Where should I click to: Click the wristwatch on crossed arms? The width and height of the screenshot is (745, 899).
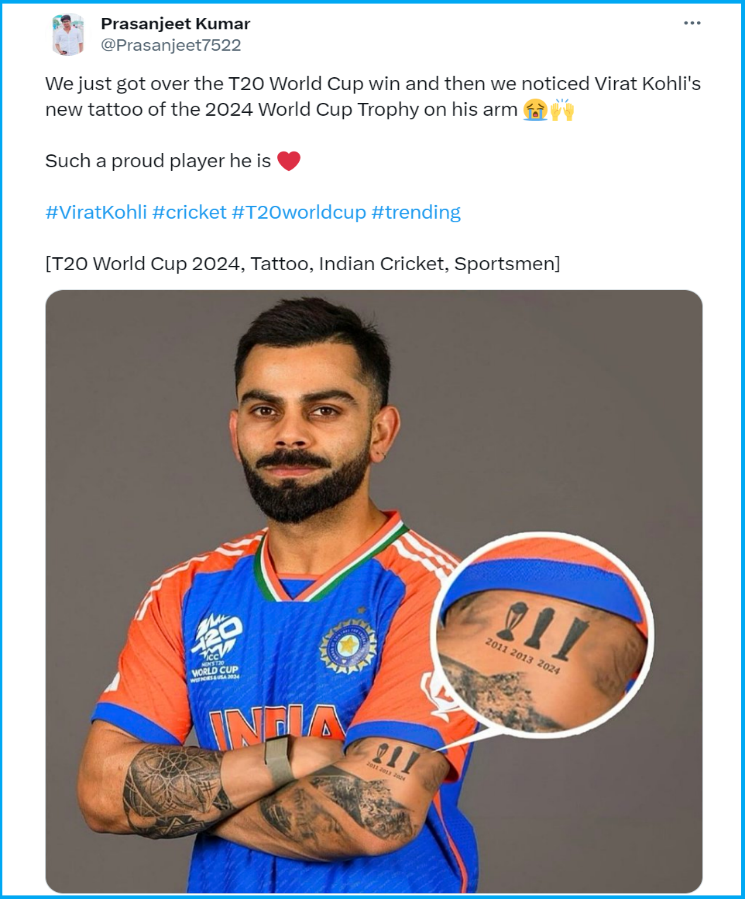tap(279, 761)
